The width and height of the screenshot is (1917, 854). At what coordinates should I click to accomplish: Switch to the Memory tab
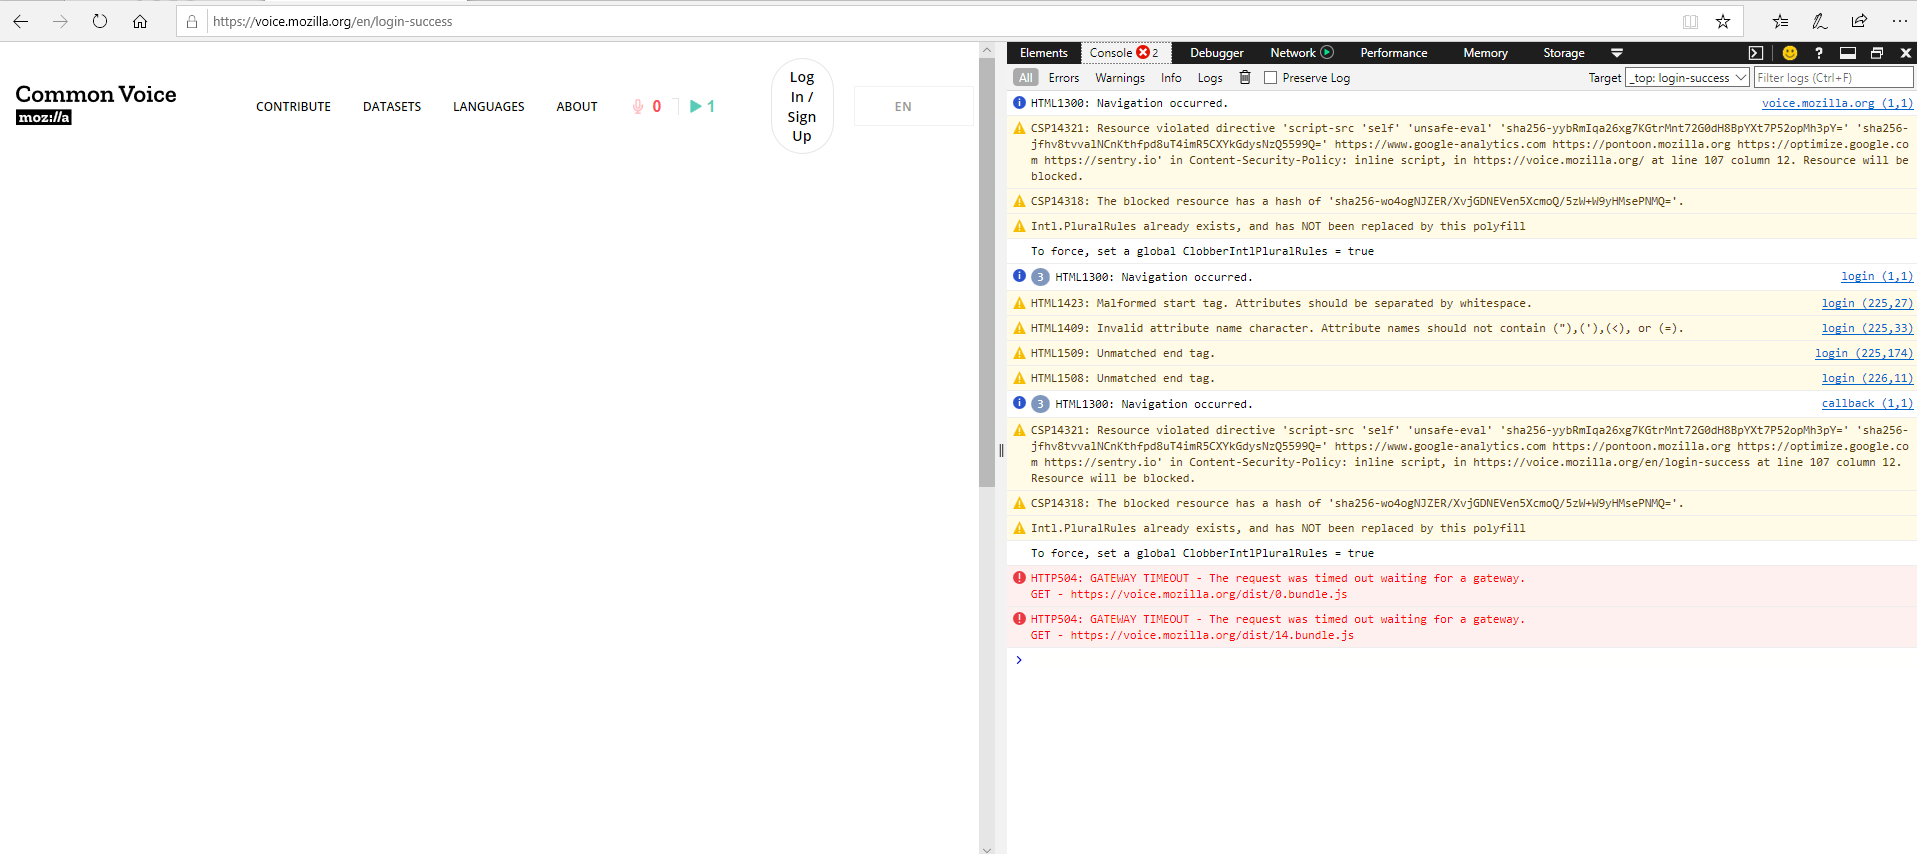click(1485, 53)
